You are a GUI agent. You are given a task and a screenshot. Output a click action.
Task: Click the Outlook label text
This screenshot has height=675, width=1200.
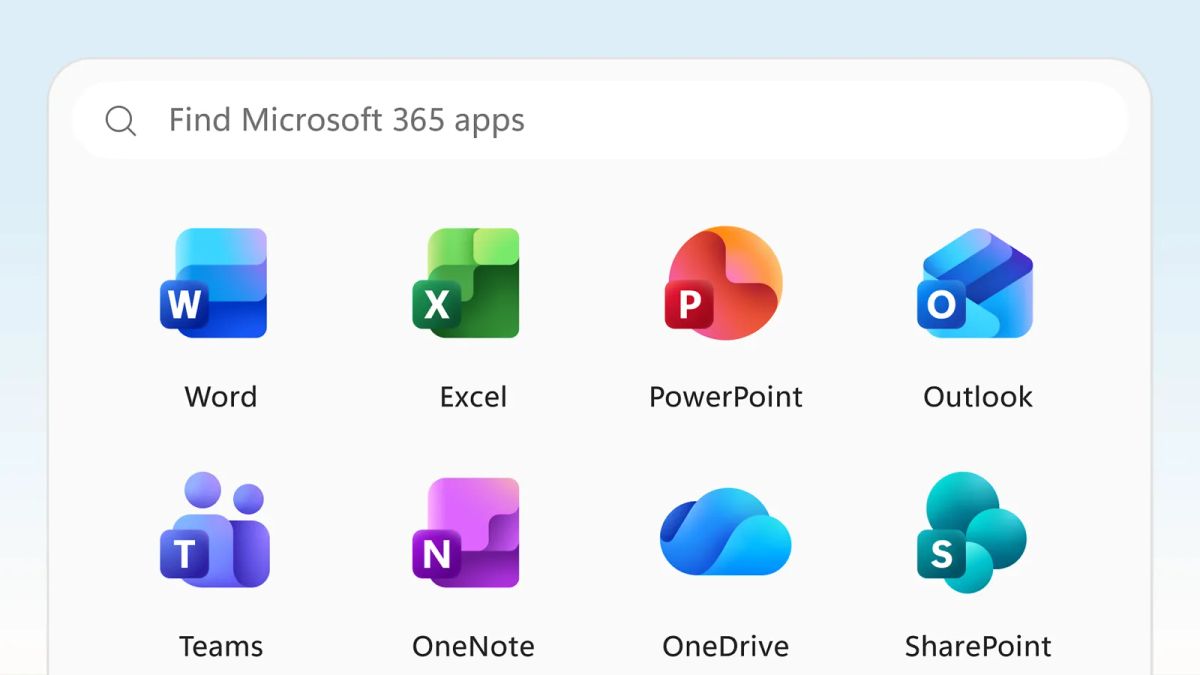coord(978,397)
